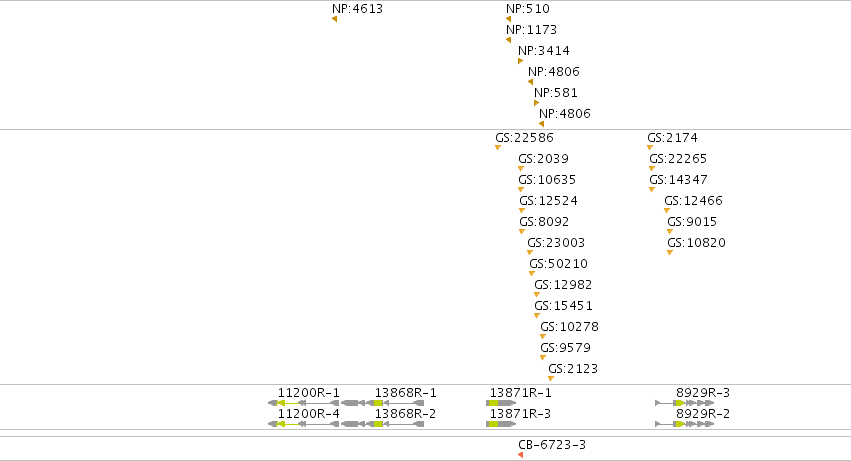Select the GS:23003 triangle marker
This screenshot has height=461, width=851.
coord(530,252)
